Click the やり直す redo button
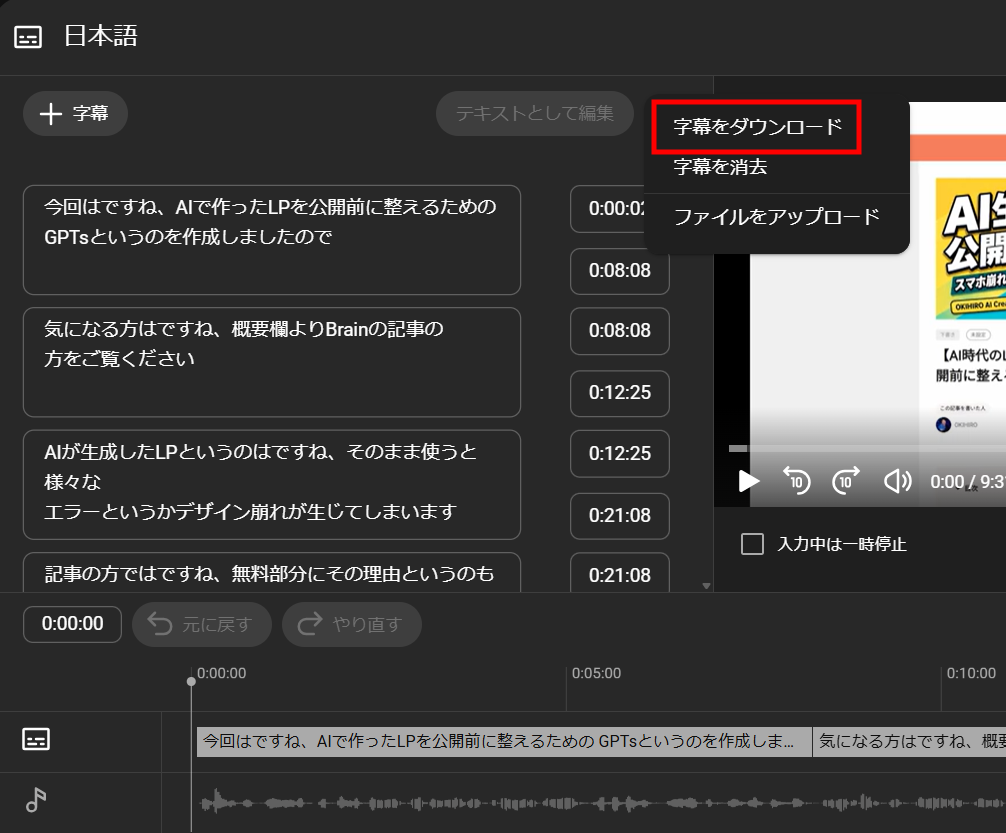This screenshot has height=833, width=1006. pos(352,624)
